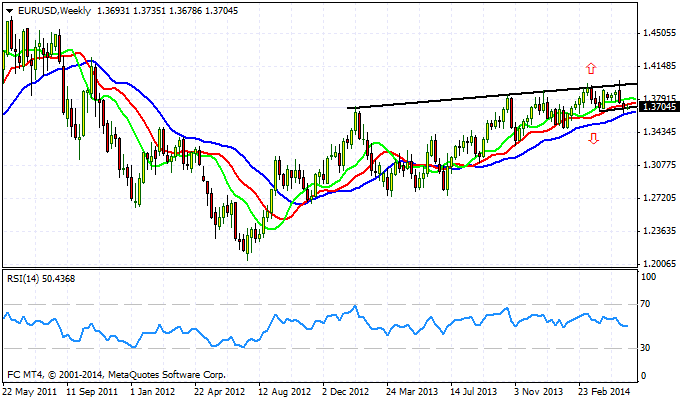The image size is (680, 400).
Task: Click the 24 Mar 2013 date label
Action: point(412,391)
